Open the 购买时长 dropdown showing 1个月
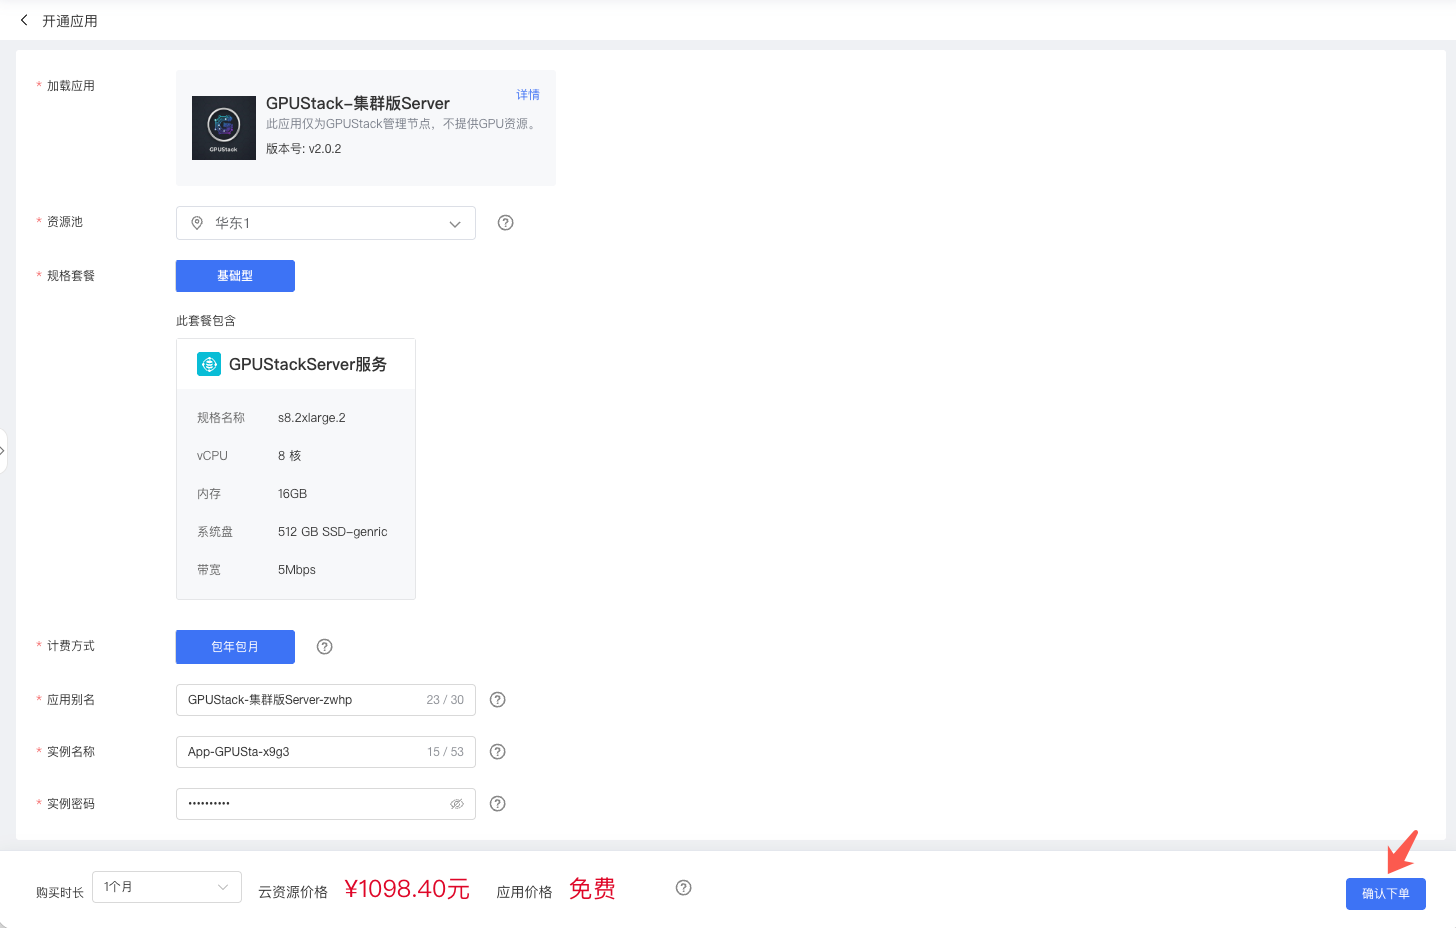Screen dimensions: 1456x928 (x=167, y=887)
